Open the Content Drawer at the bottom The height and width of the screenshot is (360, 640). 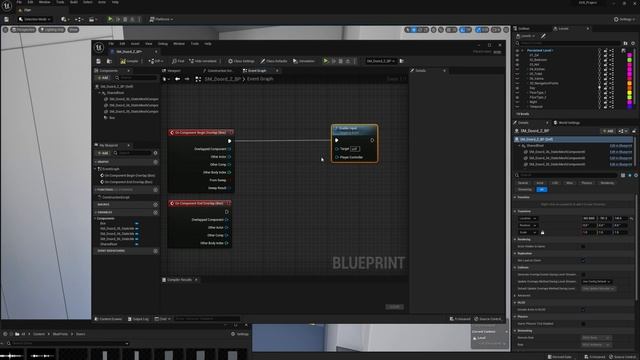[x=109, y=319]
